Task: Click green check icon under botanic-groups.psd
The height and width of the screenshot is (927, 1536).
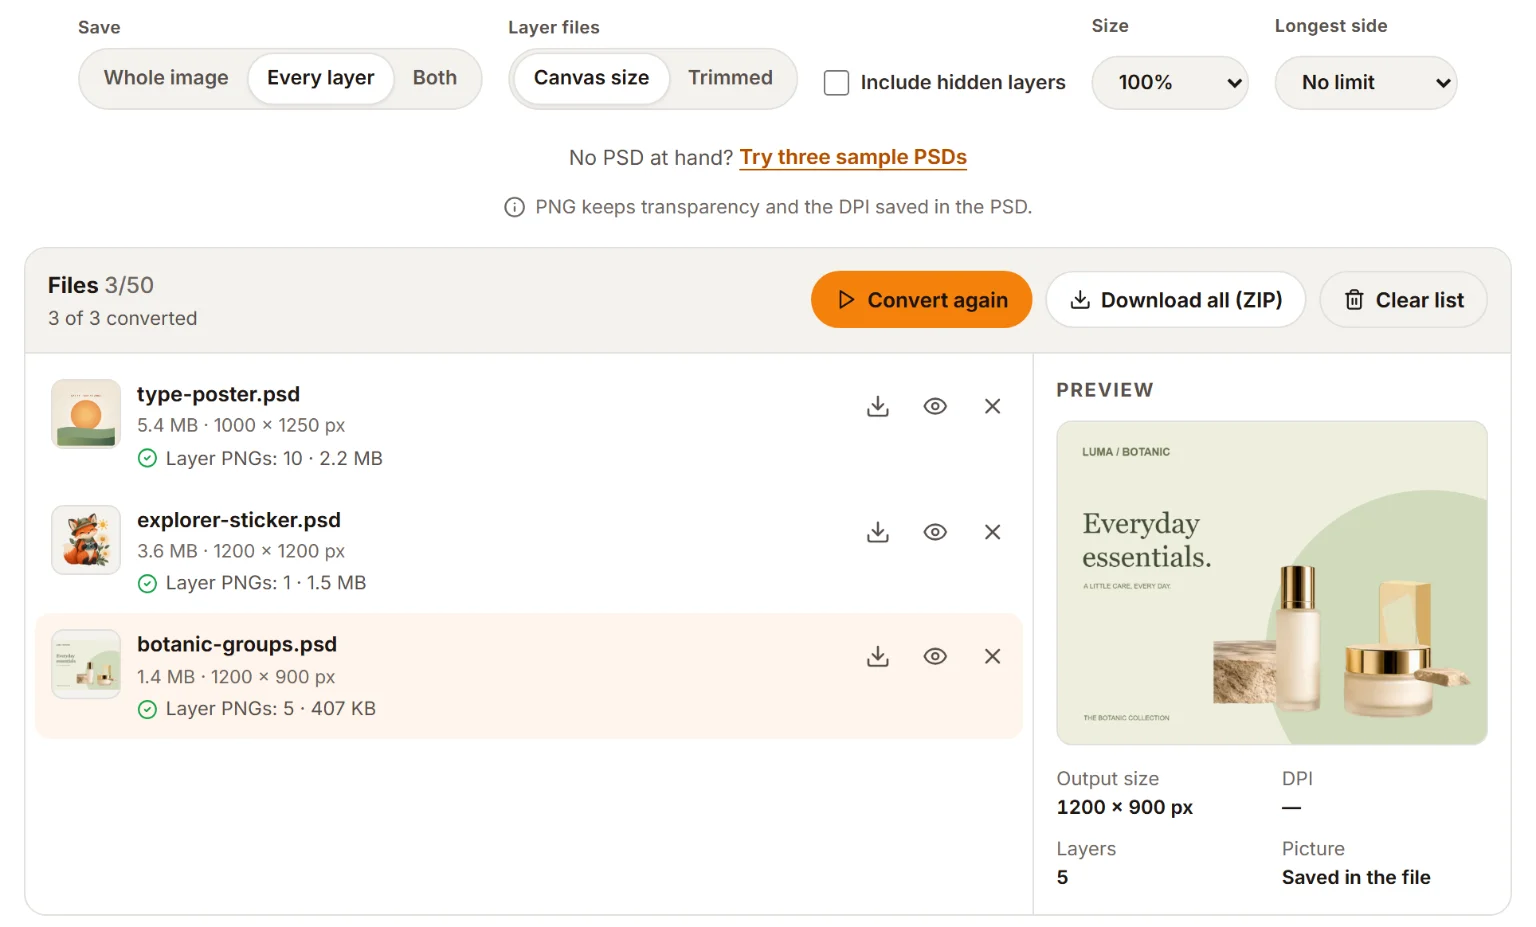Action: click(147, 709)
